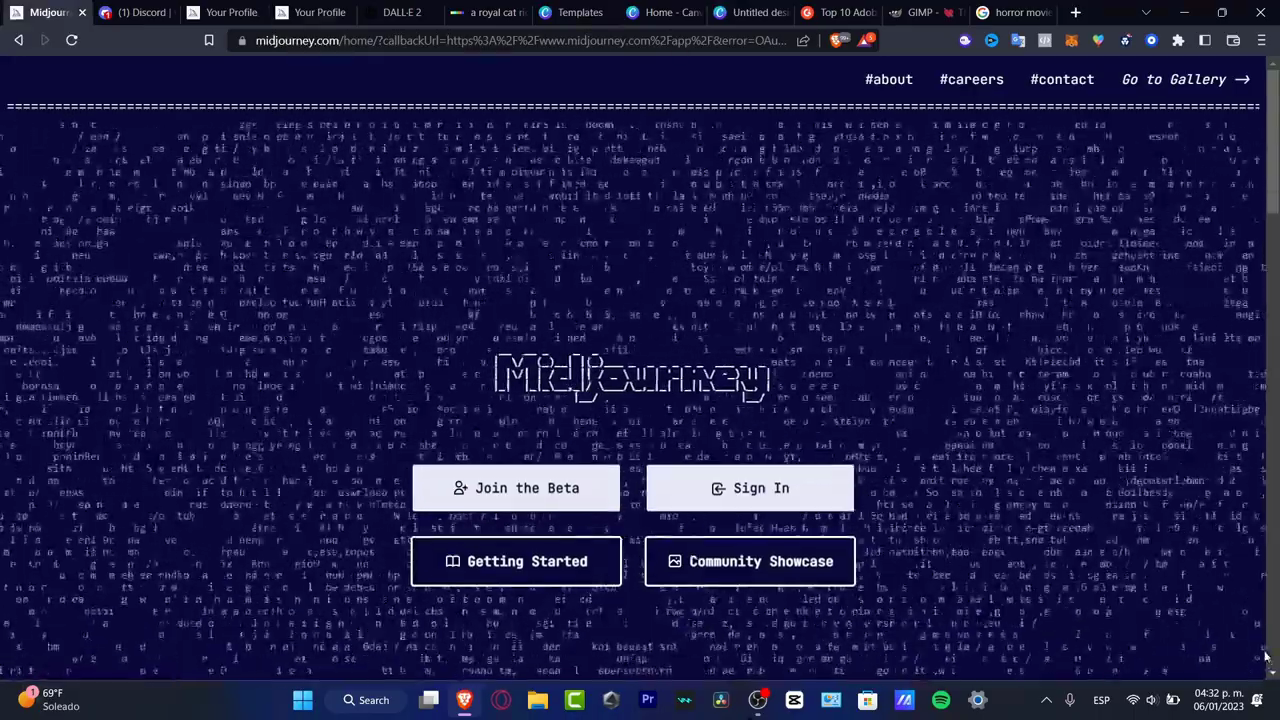Viewport: 1280px width, 720px height.
Task: Open Task View on the taskbar
Action: (429, 700)
